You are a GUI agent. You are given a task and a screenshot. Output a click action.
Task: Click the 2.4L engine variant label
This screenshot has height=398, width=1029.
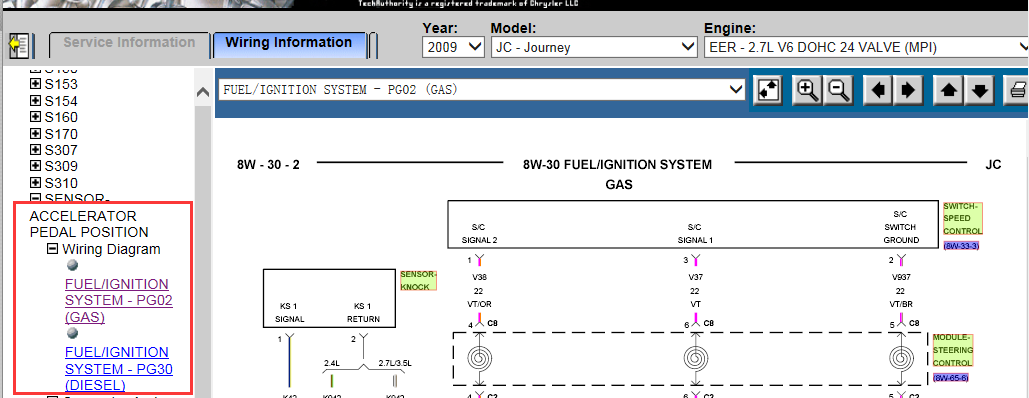pos(333,362)
